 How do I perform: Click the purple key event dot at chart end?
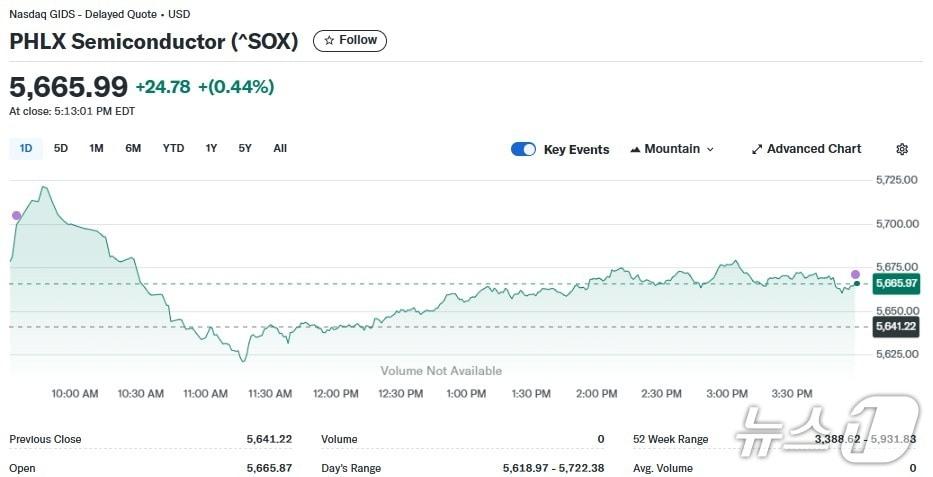(x=855, y=274)
